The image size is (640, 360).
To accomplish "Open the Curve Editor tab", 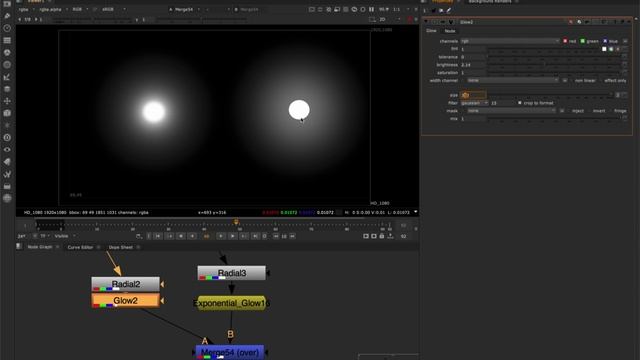I will click(x=80, y=247).
